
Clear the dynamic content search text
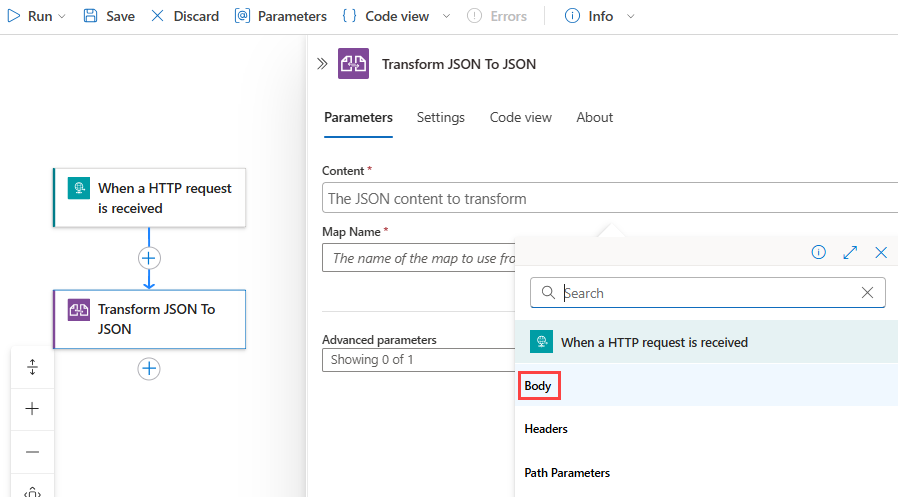coord(868,293)
